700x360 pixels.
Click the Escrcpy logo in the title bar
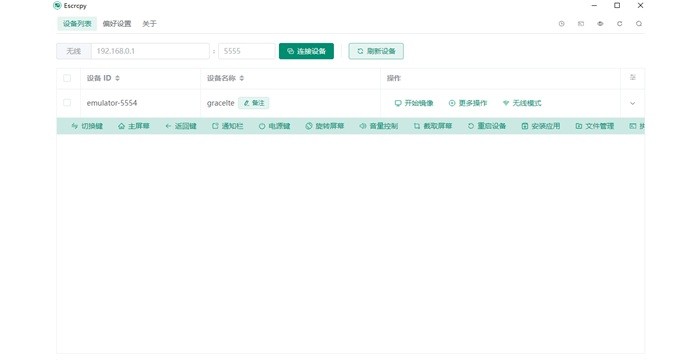click(x=57, y=5)
